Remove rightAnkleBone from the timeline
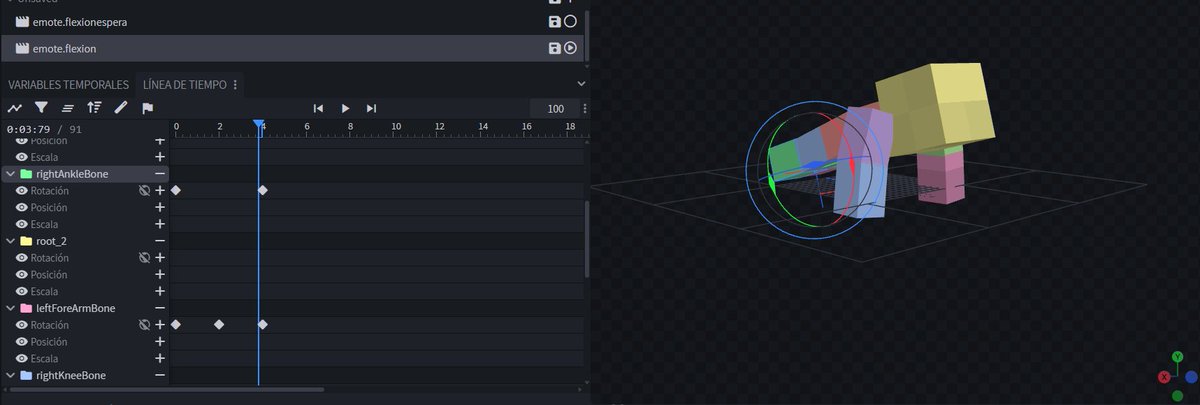The height and width of the screenshot is (405, 1200). (160, 174)
